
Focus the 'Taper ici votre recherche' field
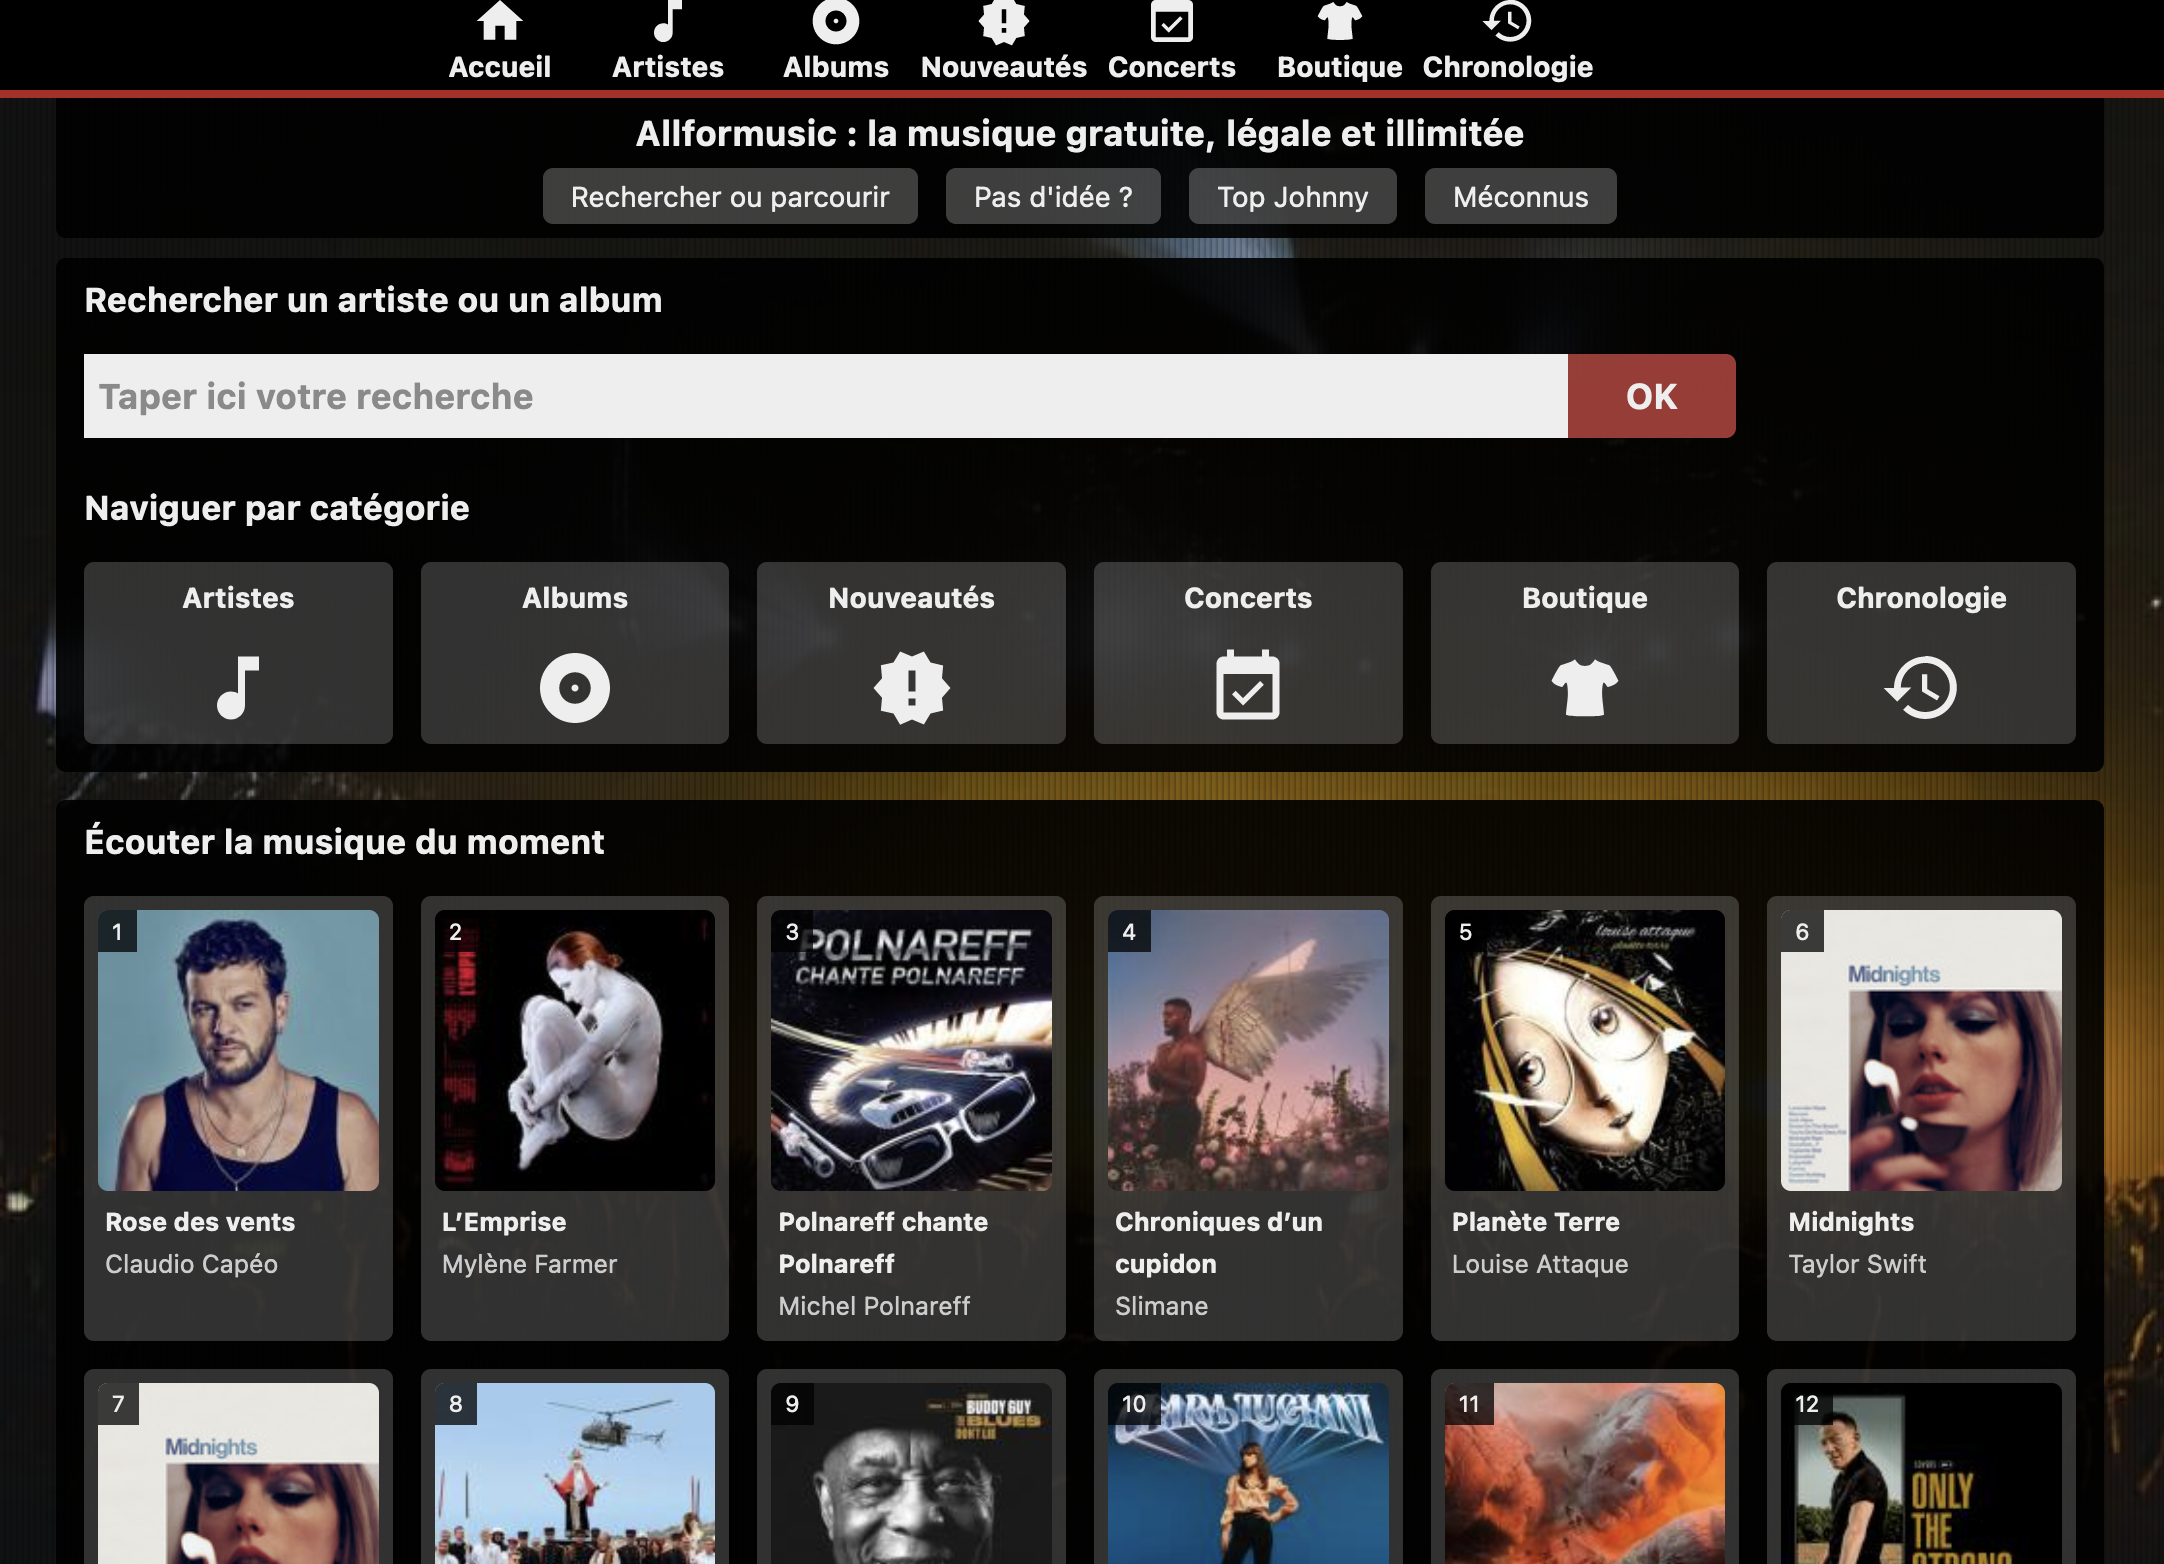tap(825, 397)
